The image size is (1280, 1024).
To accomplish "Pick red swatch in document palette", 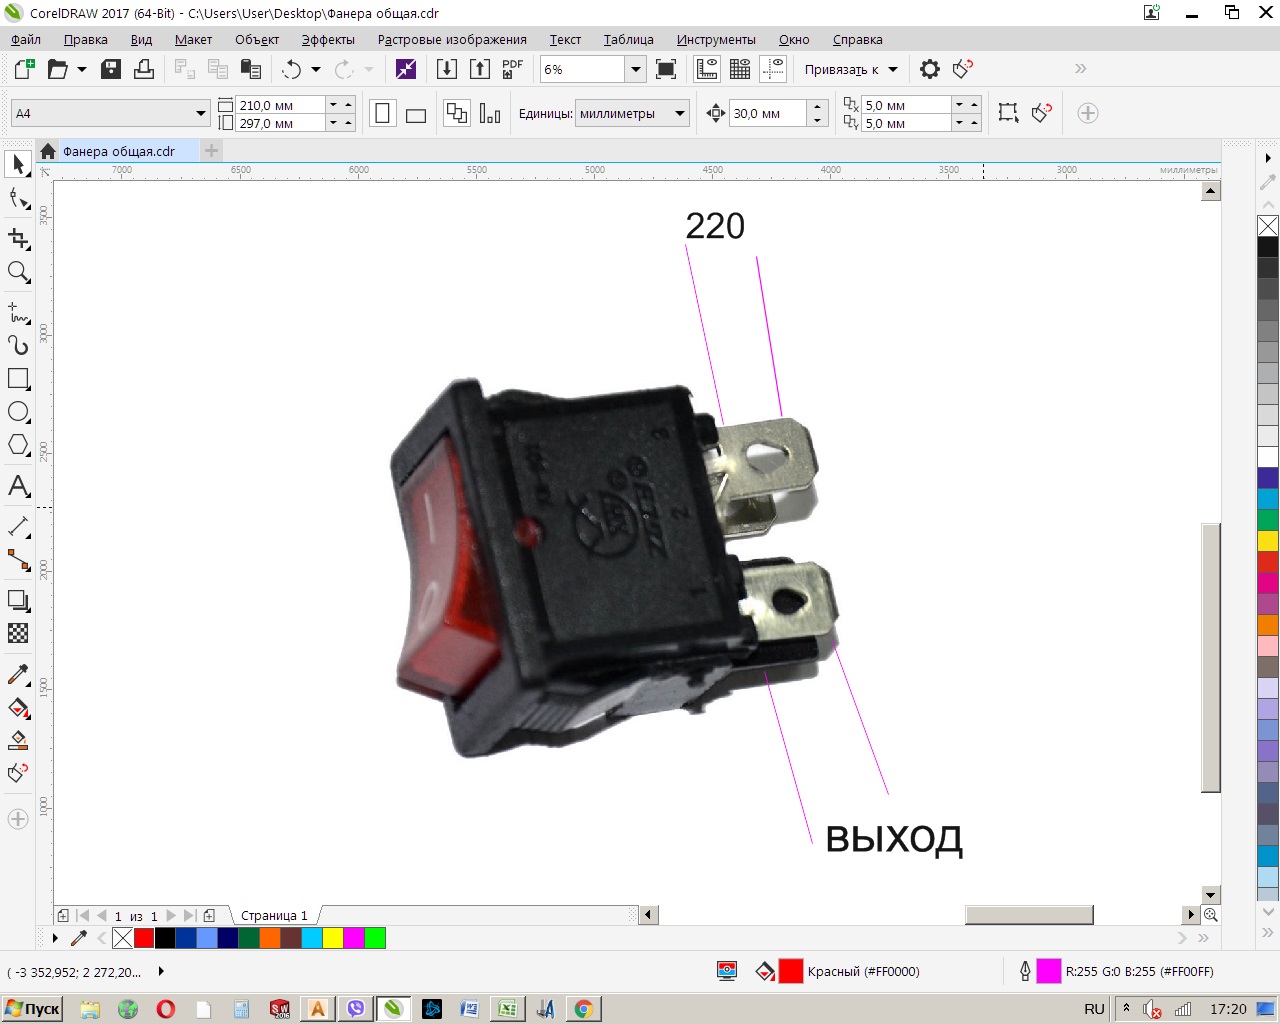I will click(144, 938).
